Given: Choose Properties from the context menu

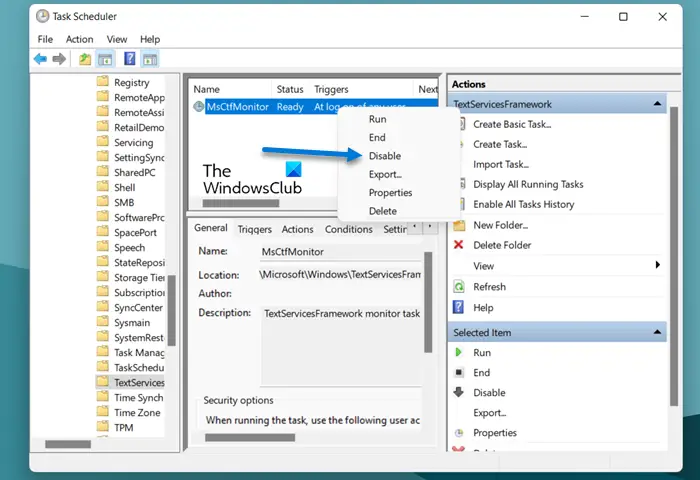Looking at the screenshot, I should click(391, 192).
